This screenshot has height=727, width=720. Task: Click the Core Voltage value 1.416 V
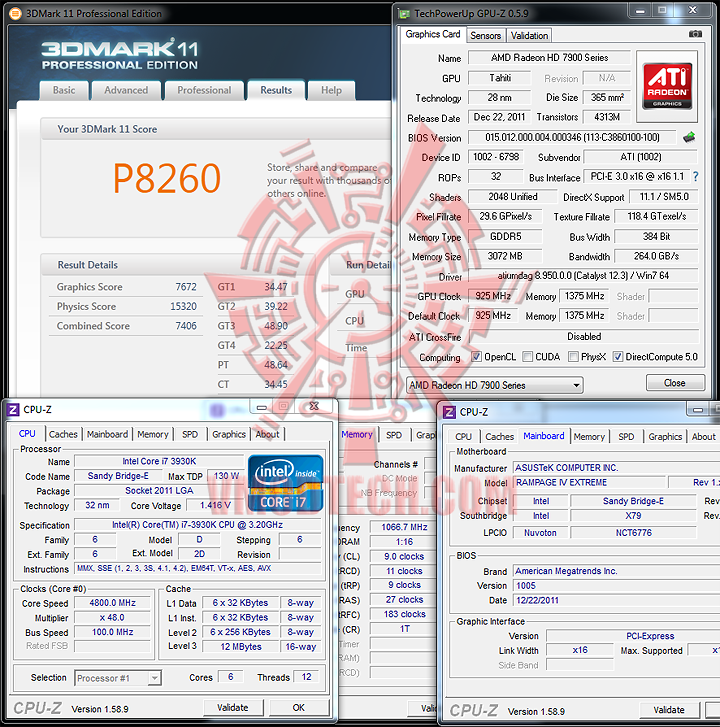[x=215, y=505]
